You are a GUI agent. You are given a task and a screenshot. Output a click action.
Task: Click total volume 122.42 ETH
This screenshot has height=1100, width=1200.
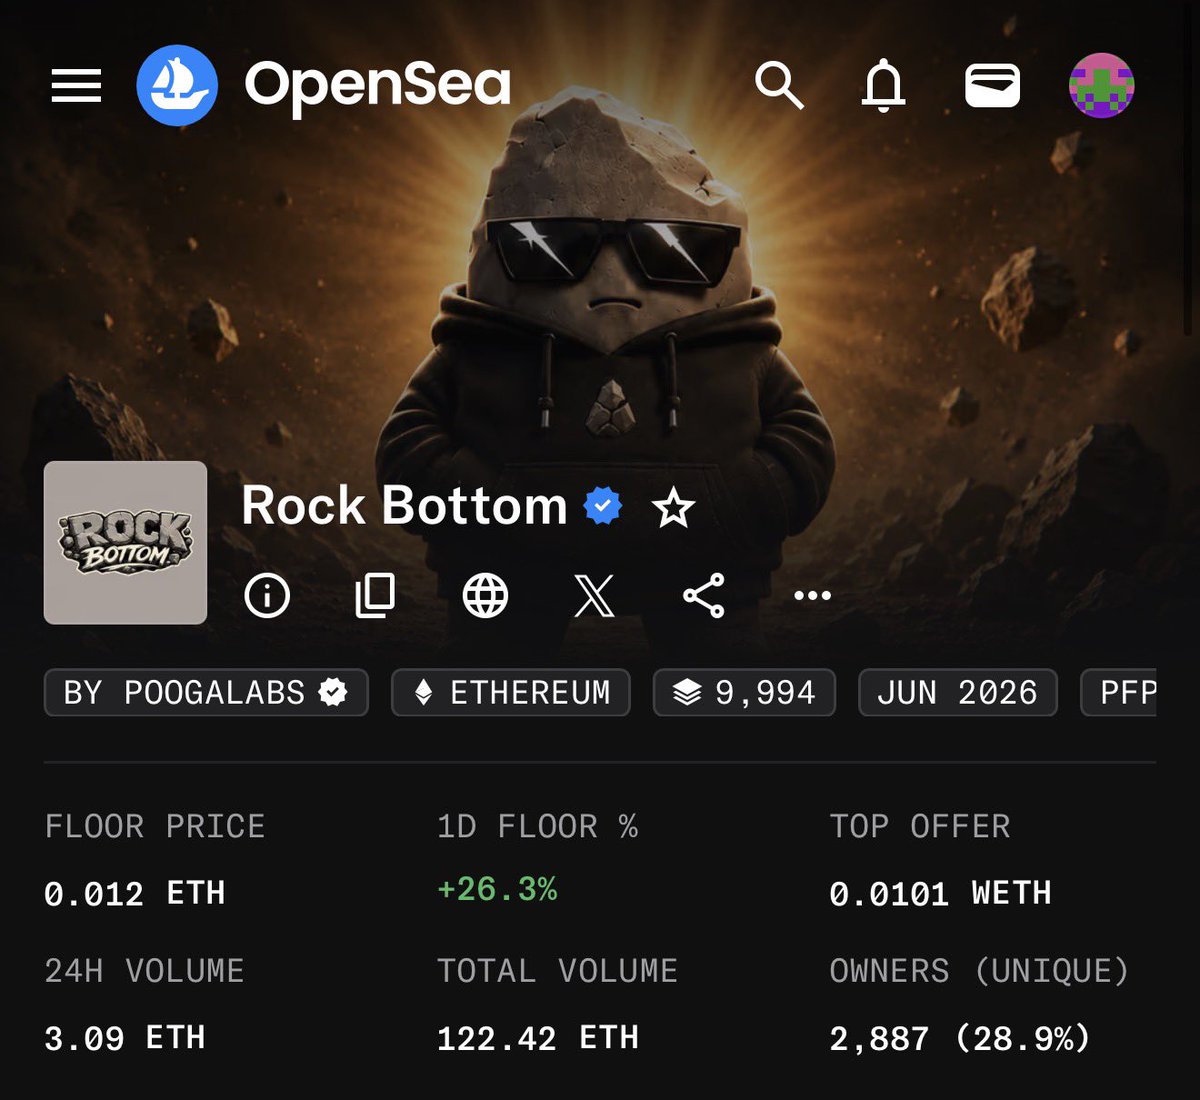tap(538, 1038)
